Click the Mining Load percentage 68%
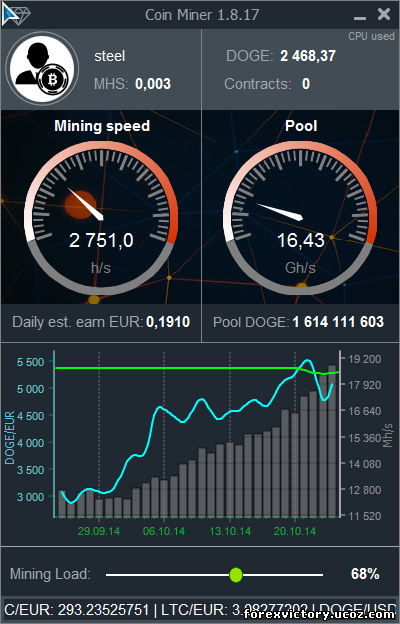Image resolution: width=400 pixels, height=624 pixels. coord(365,574)
